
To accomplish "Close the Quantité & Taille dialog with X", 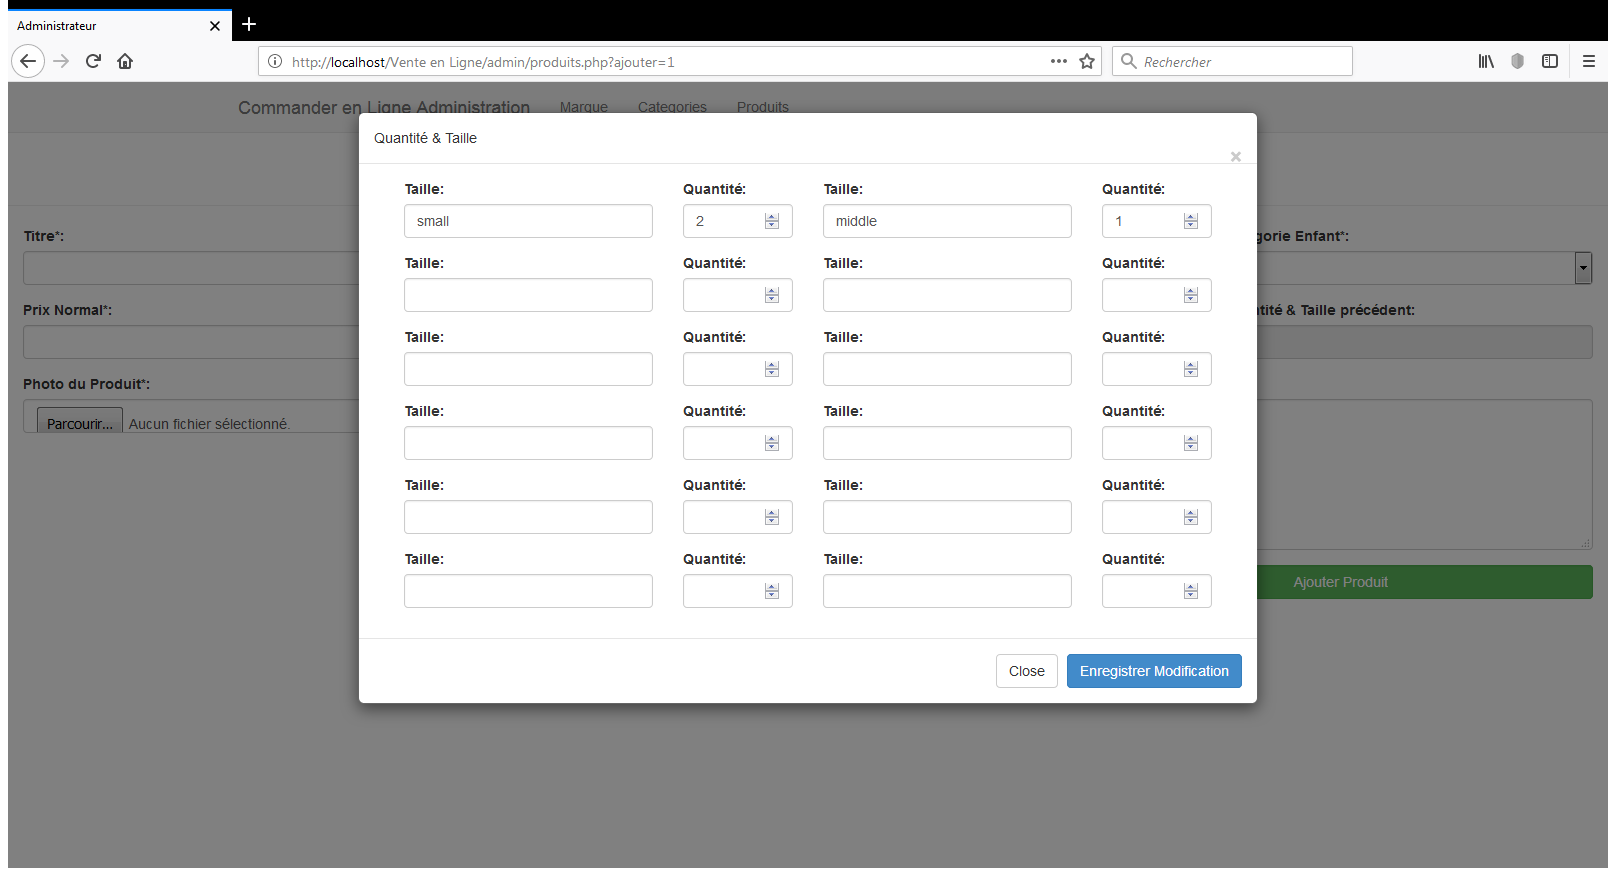I will point(1236,156).
